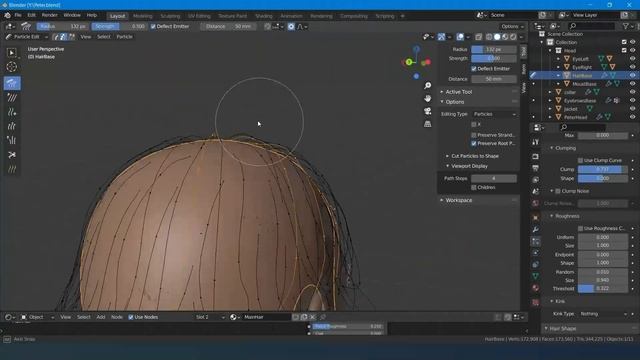
Task: Switch to solid viewport shading
Action: click(x=497, y=37)
